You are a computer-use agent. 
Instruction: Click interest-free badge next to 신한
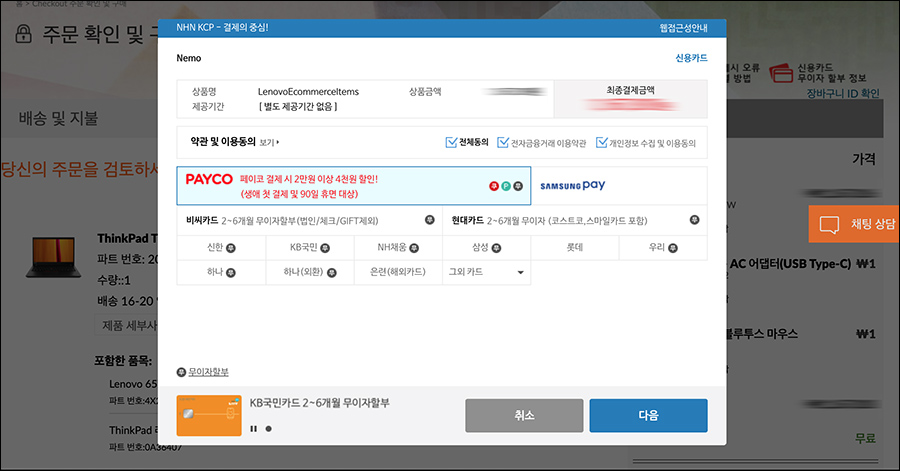[x=231, y=248]
